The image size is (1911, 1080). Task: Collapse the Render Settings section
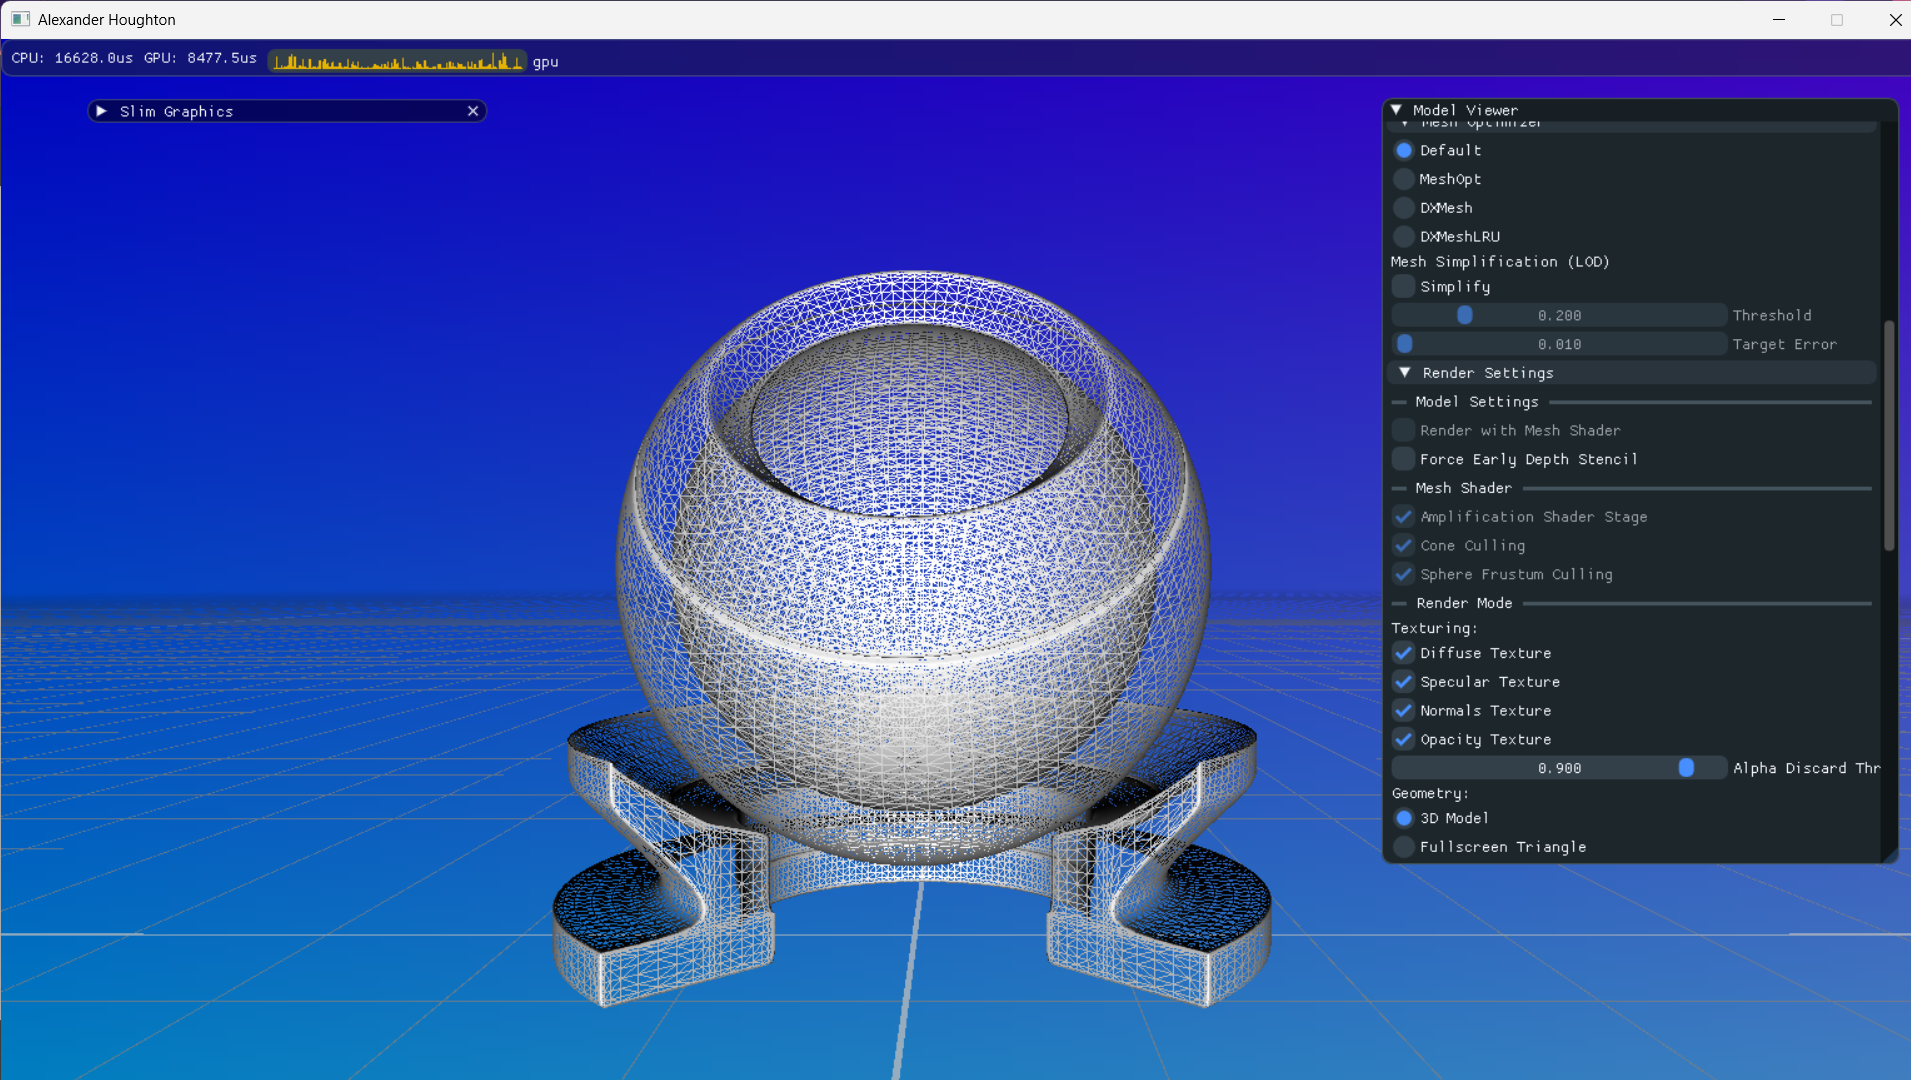1405,372
